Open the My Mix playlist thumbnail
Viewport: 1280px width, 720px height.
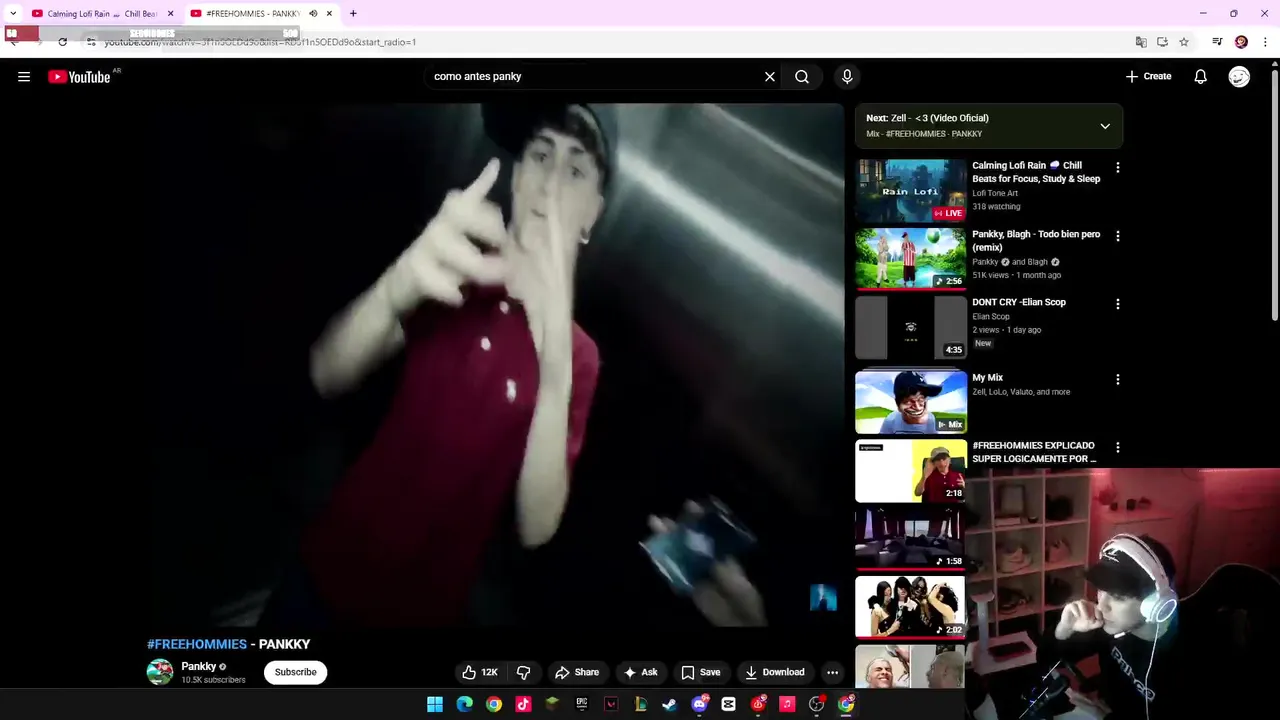pos(910,401)
